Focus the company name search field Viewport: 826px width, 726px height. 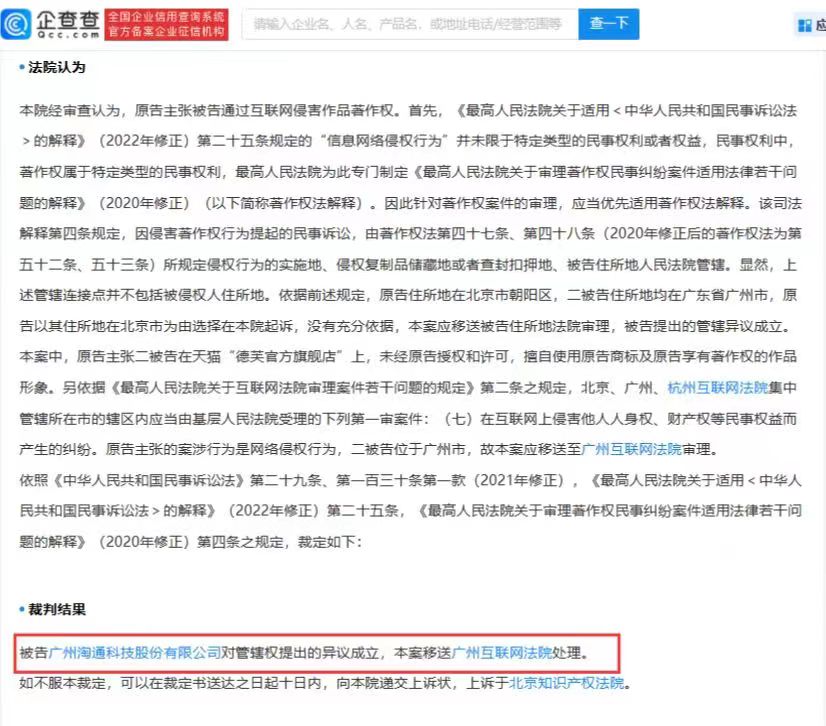pos(410,24)
